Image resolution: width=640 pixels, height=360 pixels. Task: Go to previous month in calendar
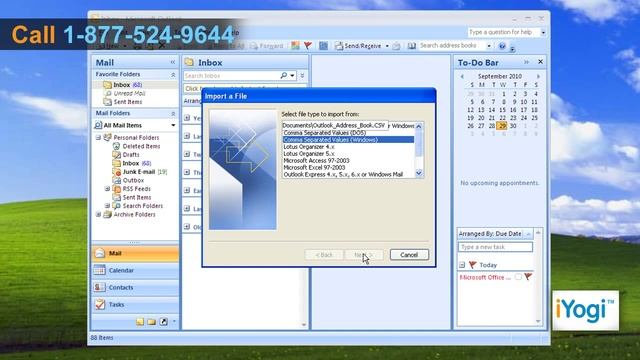point(462,77)
